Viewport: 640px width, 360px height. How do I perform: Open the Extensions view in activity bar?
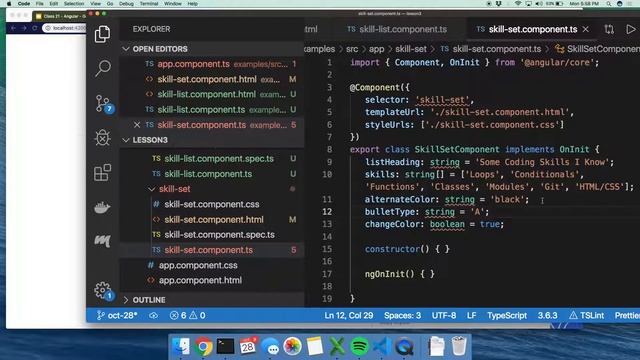tap(102, 173)
